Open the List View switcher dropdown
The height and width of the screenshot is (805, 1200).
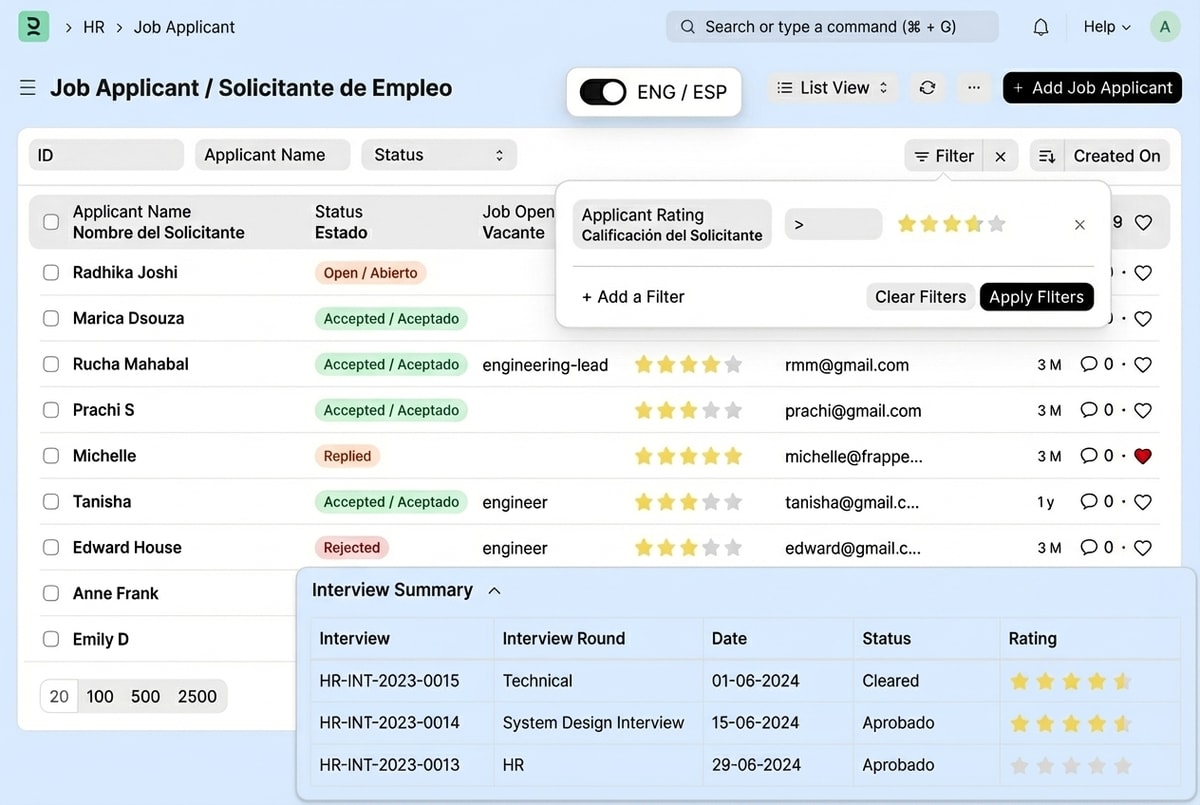point(833,88)
